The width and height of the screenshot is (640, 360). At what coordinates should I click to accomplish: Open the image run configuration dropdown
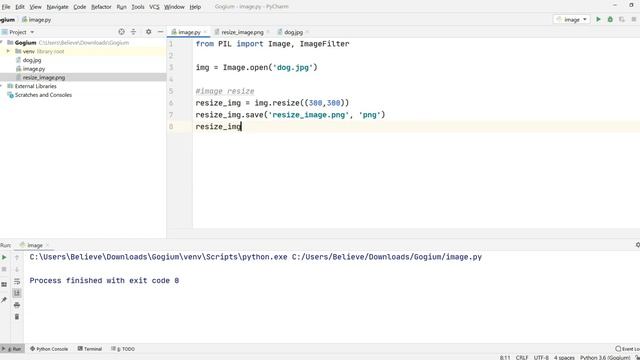tap(572, 19)
